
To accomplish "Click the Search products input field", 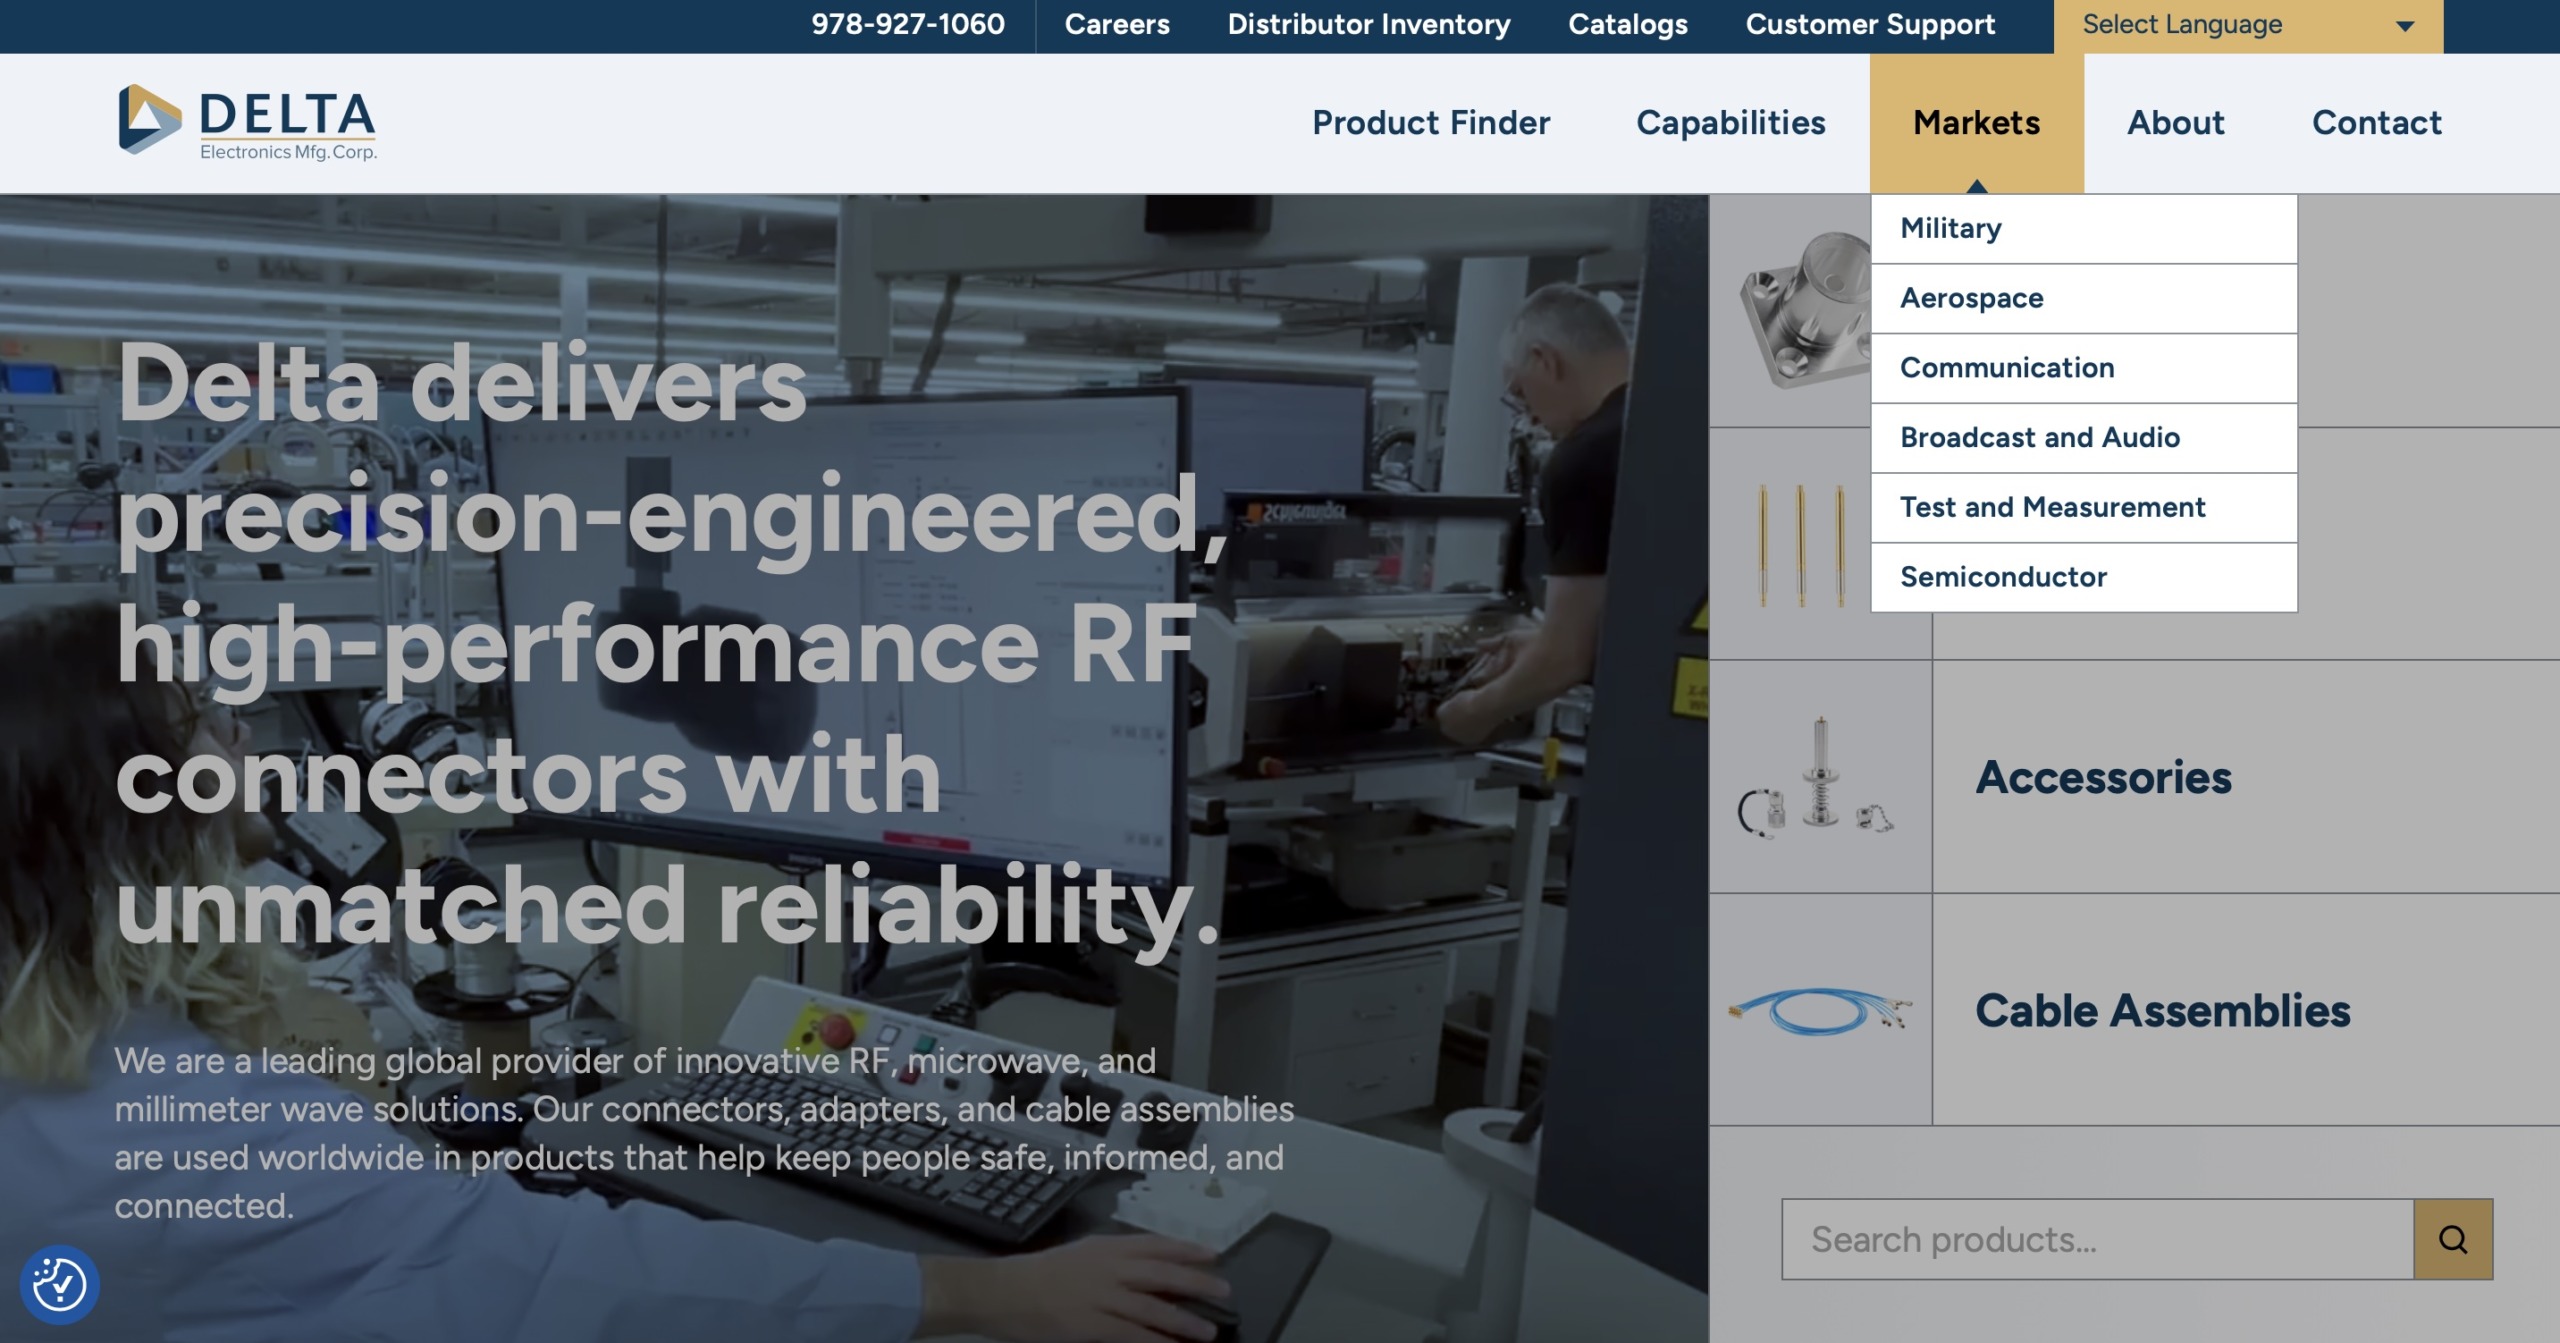I will click(x=2096, y=1239).
